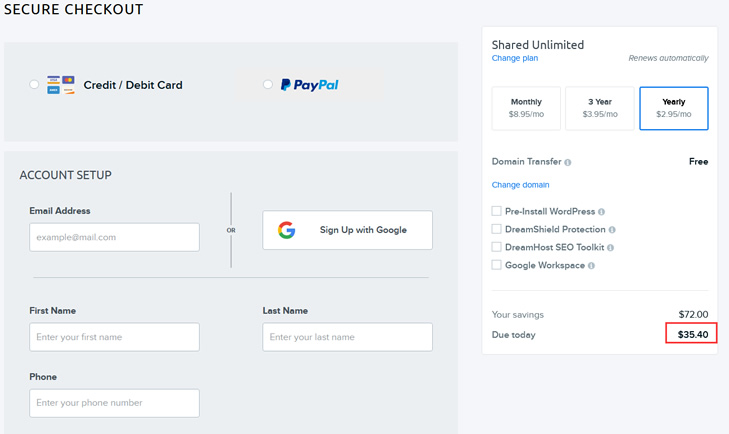Screen dimensions: 729x434
Task: Focus the Email Address input field
Action: [114, 237]
